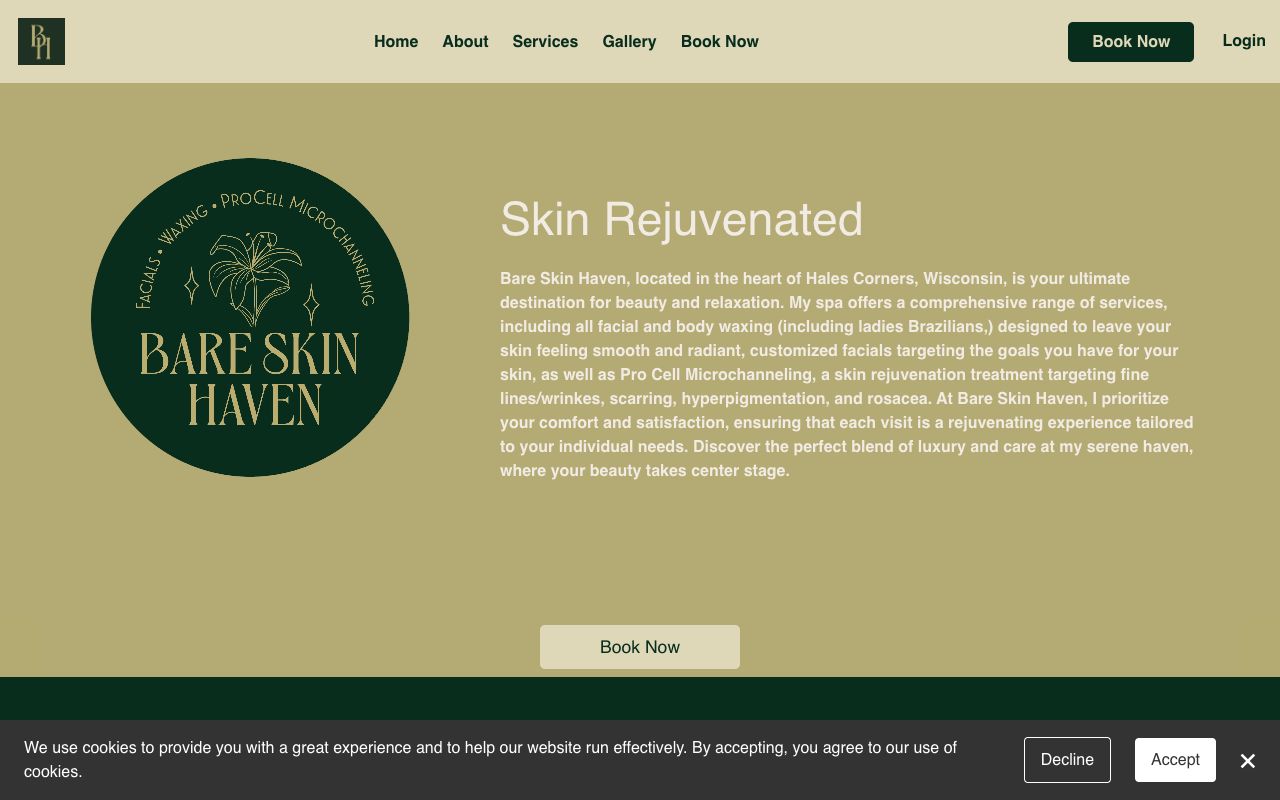The width and height of the screenshot is (1280, 800).
Task: Browse the Gallery page
Action: pos(629,41)
